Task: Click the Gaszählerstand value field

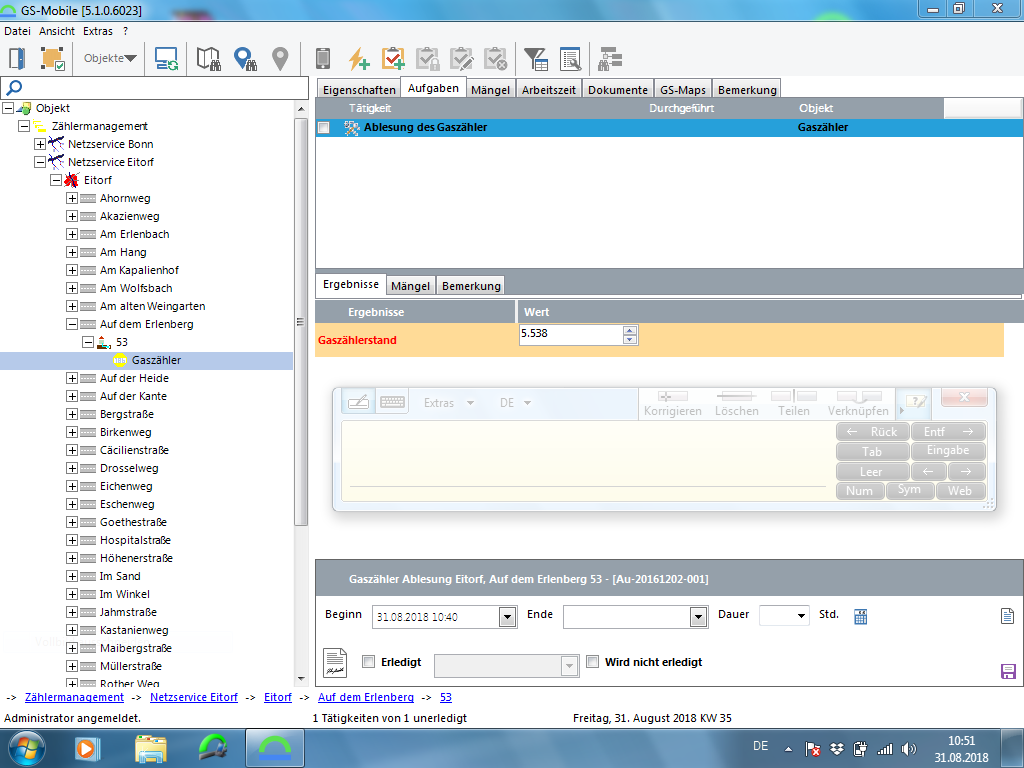Action: coord(570,335)
